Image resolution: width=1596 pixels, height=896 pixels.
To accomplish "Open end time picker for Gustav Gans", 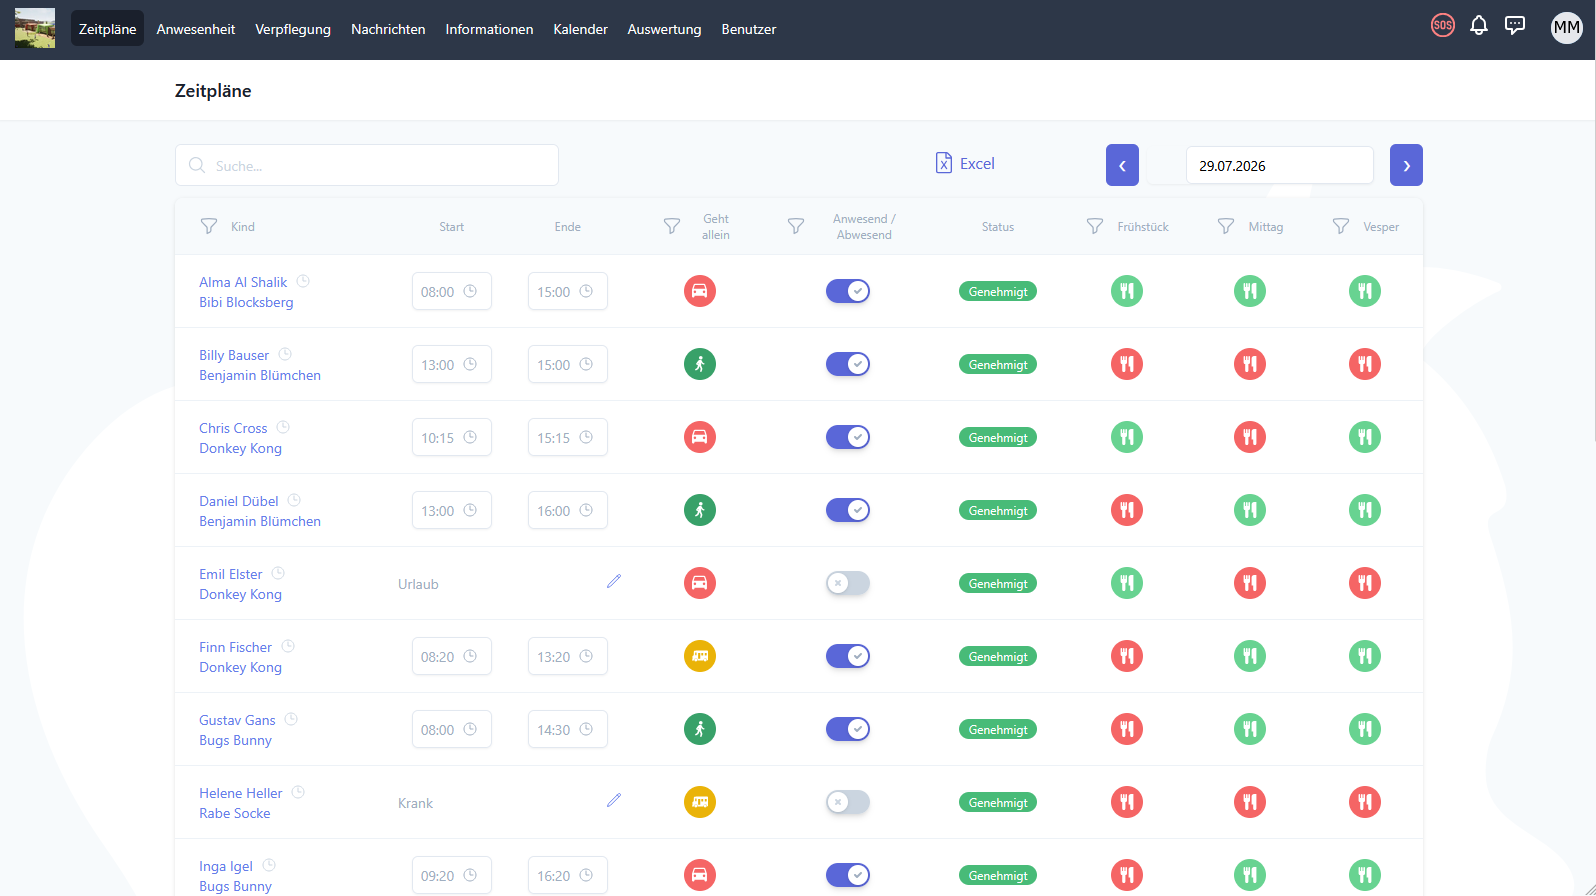I will click(568, 729).
